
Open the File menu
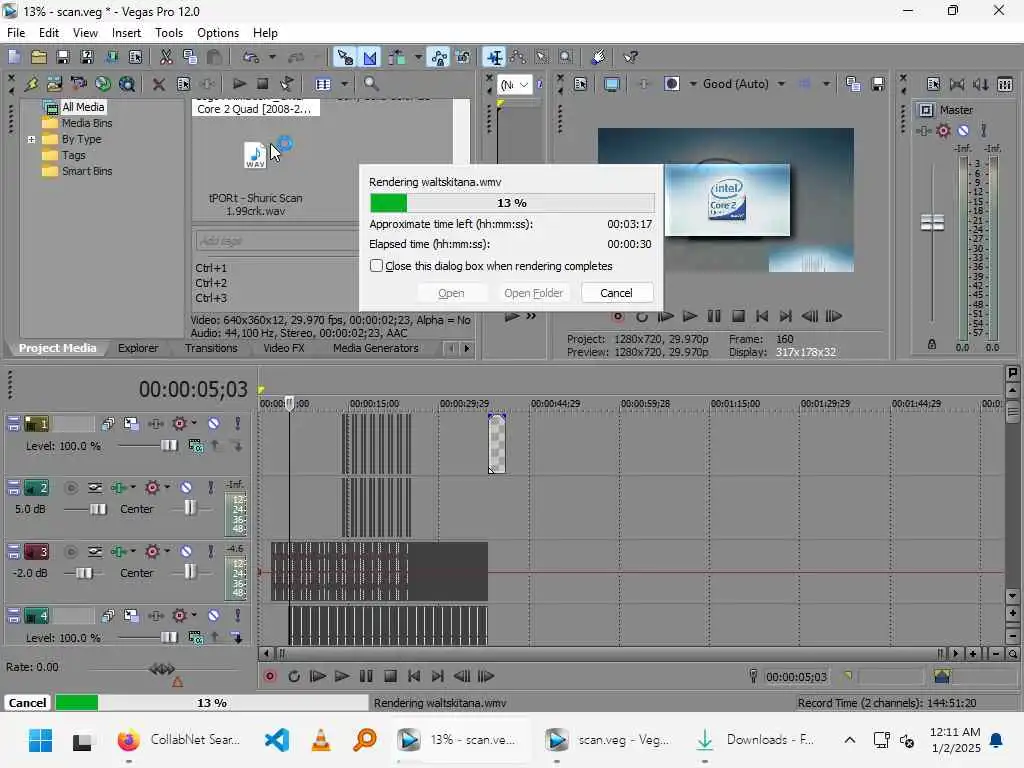click(x=16, y=33)
